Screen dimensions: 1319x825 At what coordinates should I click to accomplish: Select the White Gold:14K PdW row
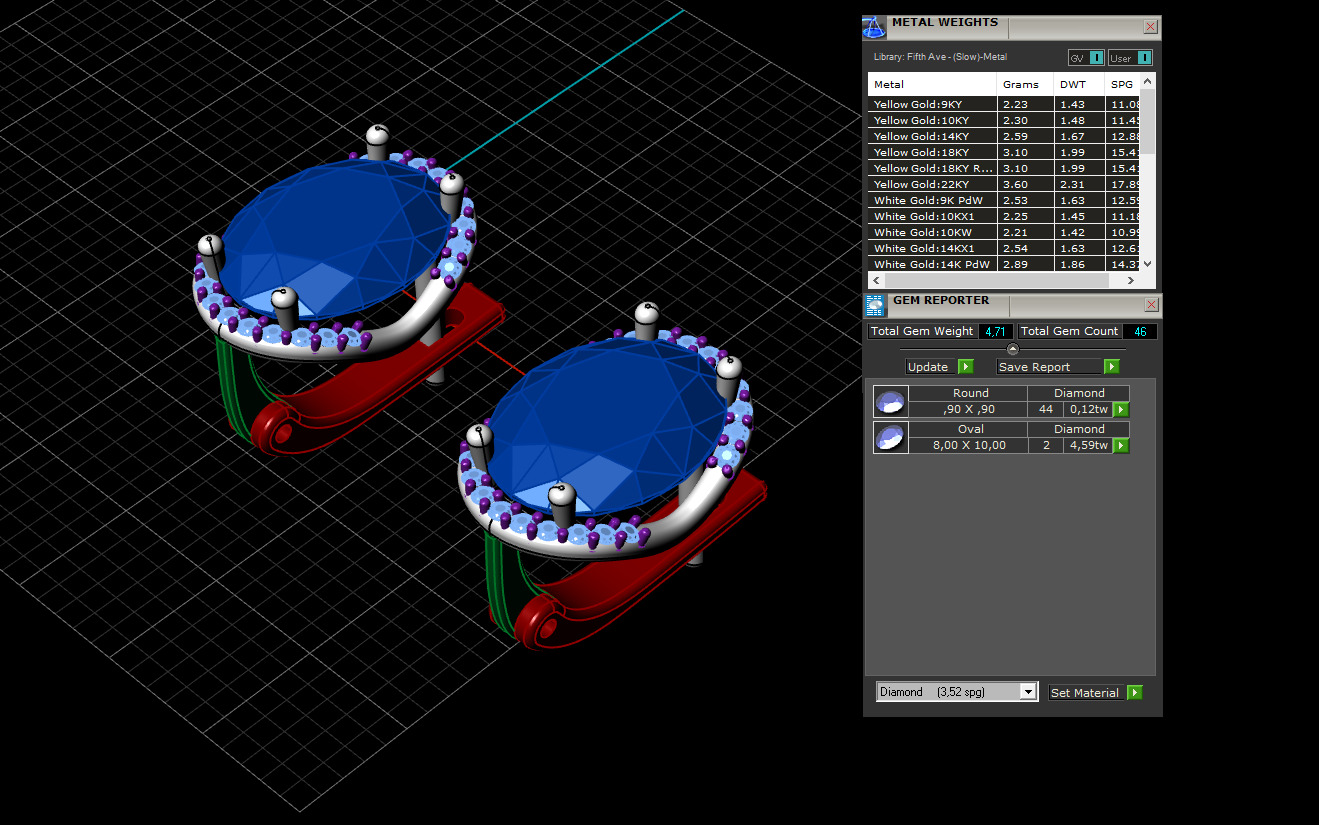coord(1004,264)
